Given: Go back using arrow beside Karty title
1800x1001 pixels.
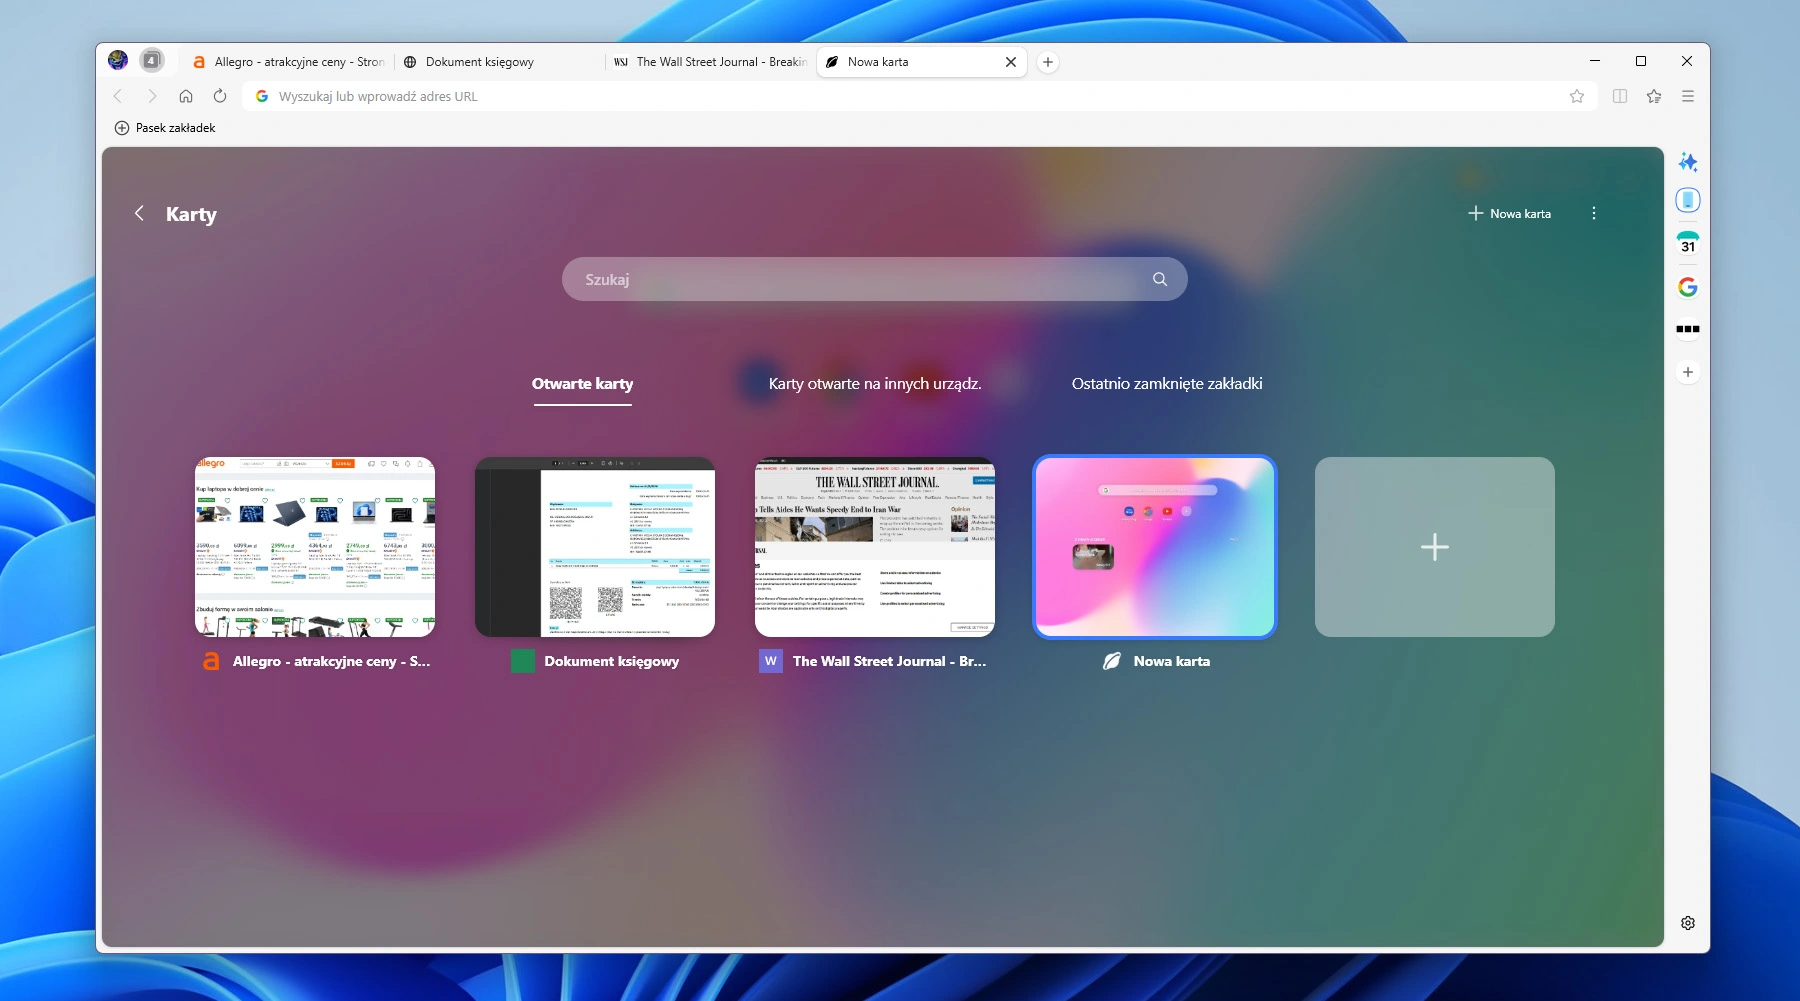Looking at the screenshot, I should [x=139, y=213].
